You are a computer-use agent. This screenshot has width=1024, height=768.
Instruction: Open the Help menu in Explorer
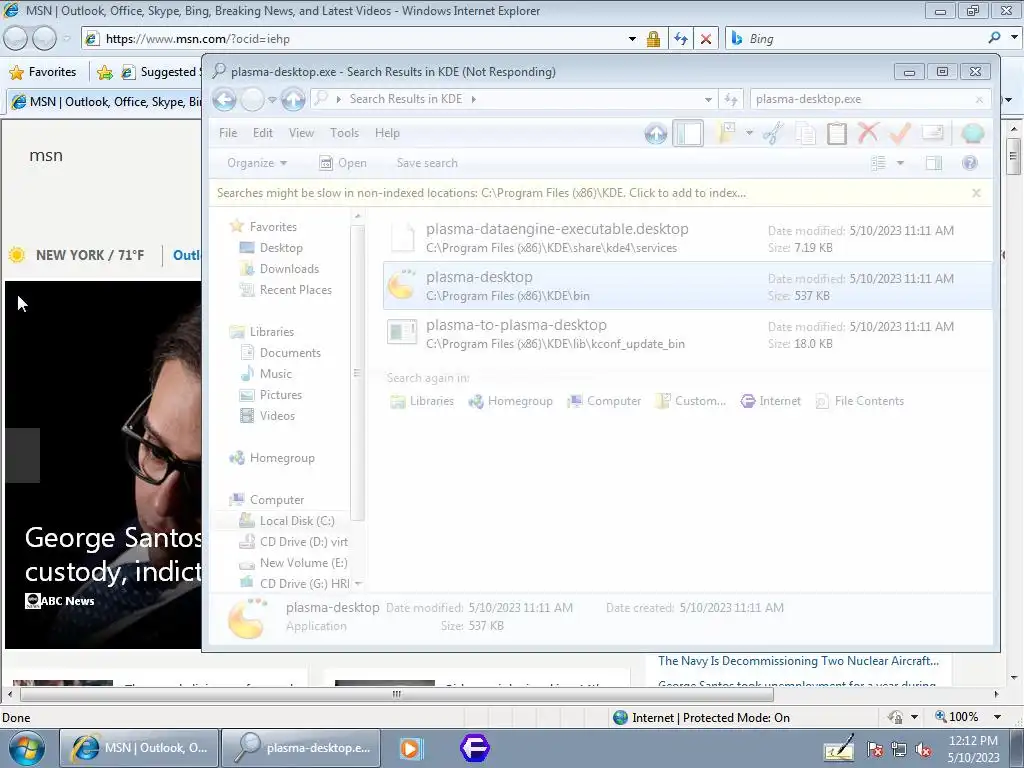pyautogui.click(x=387, y=133)
